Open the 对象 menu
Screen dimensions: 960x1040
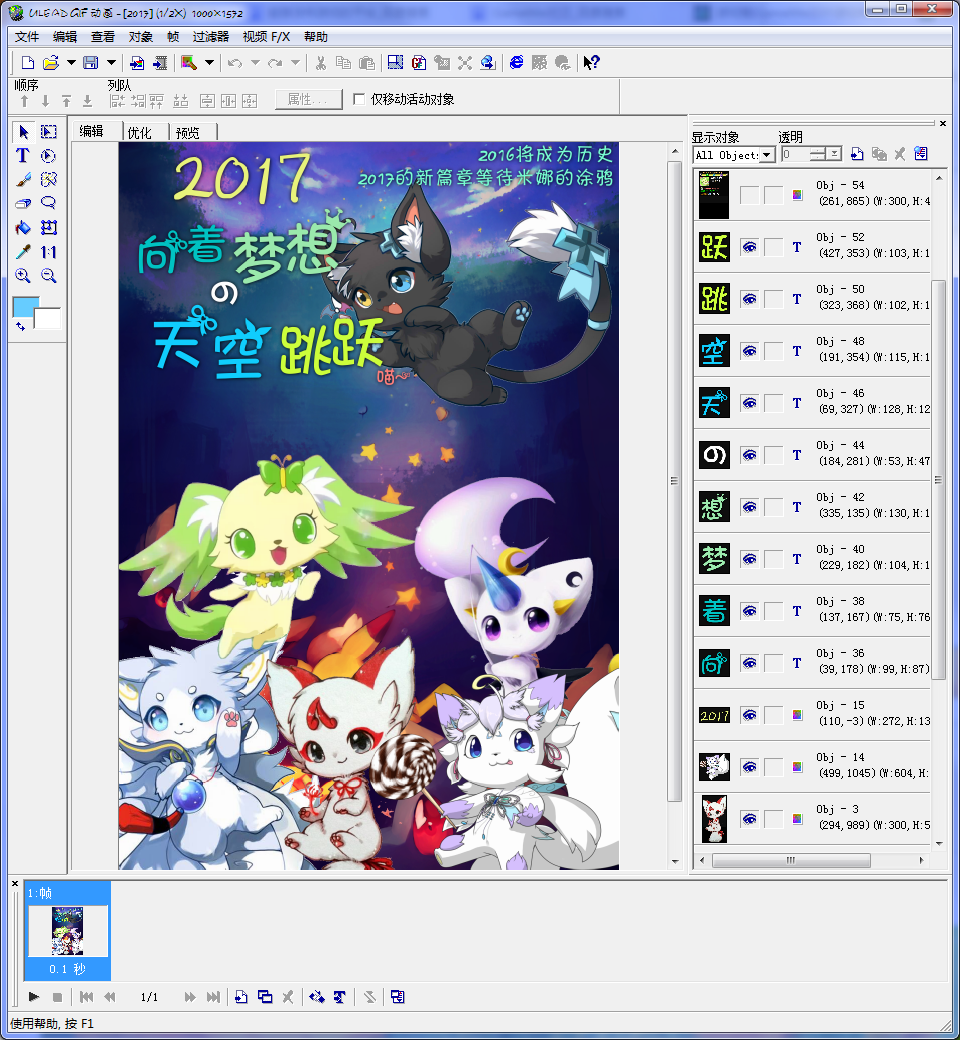[x=141, y=37]
